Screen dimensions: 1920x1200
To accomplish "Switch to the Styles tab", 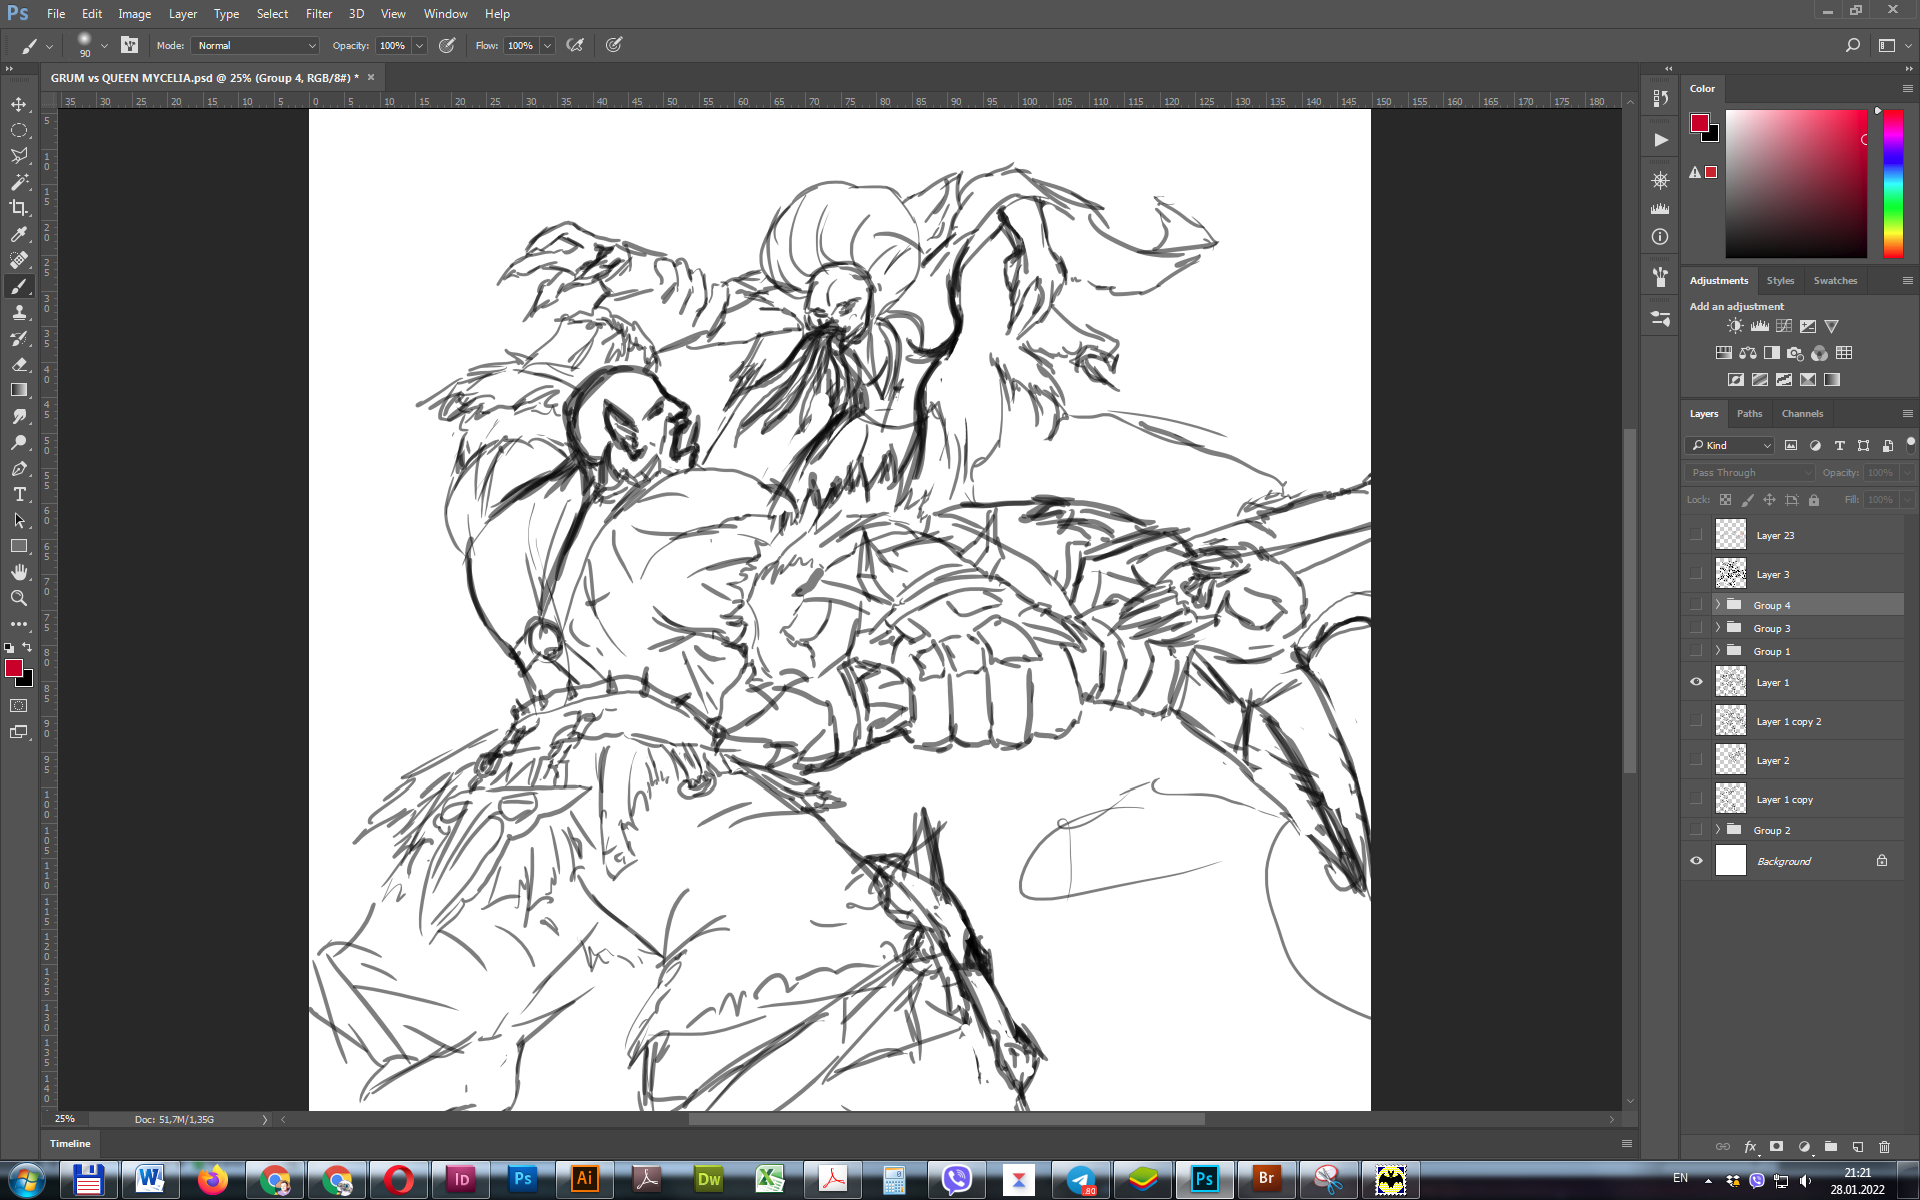I will (x=1780, y=280).
